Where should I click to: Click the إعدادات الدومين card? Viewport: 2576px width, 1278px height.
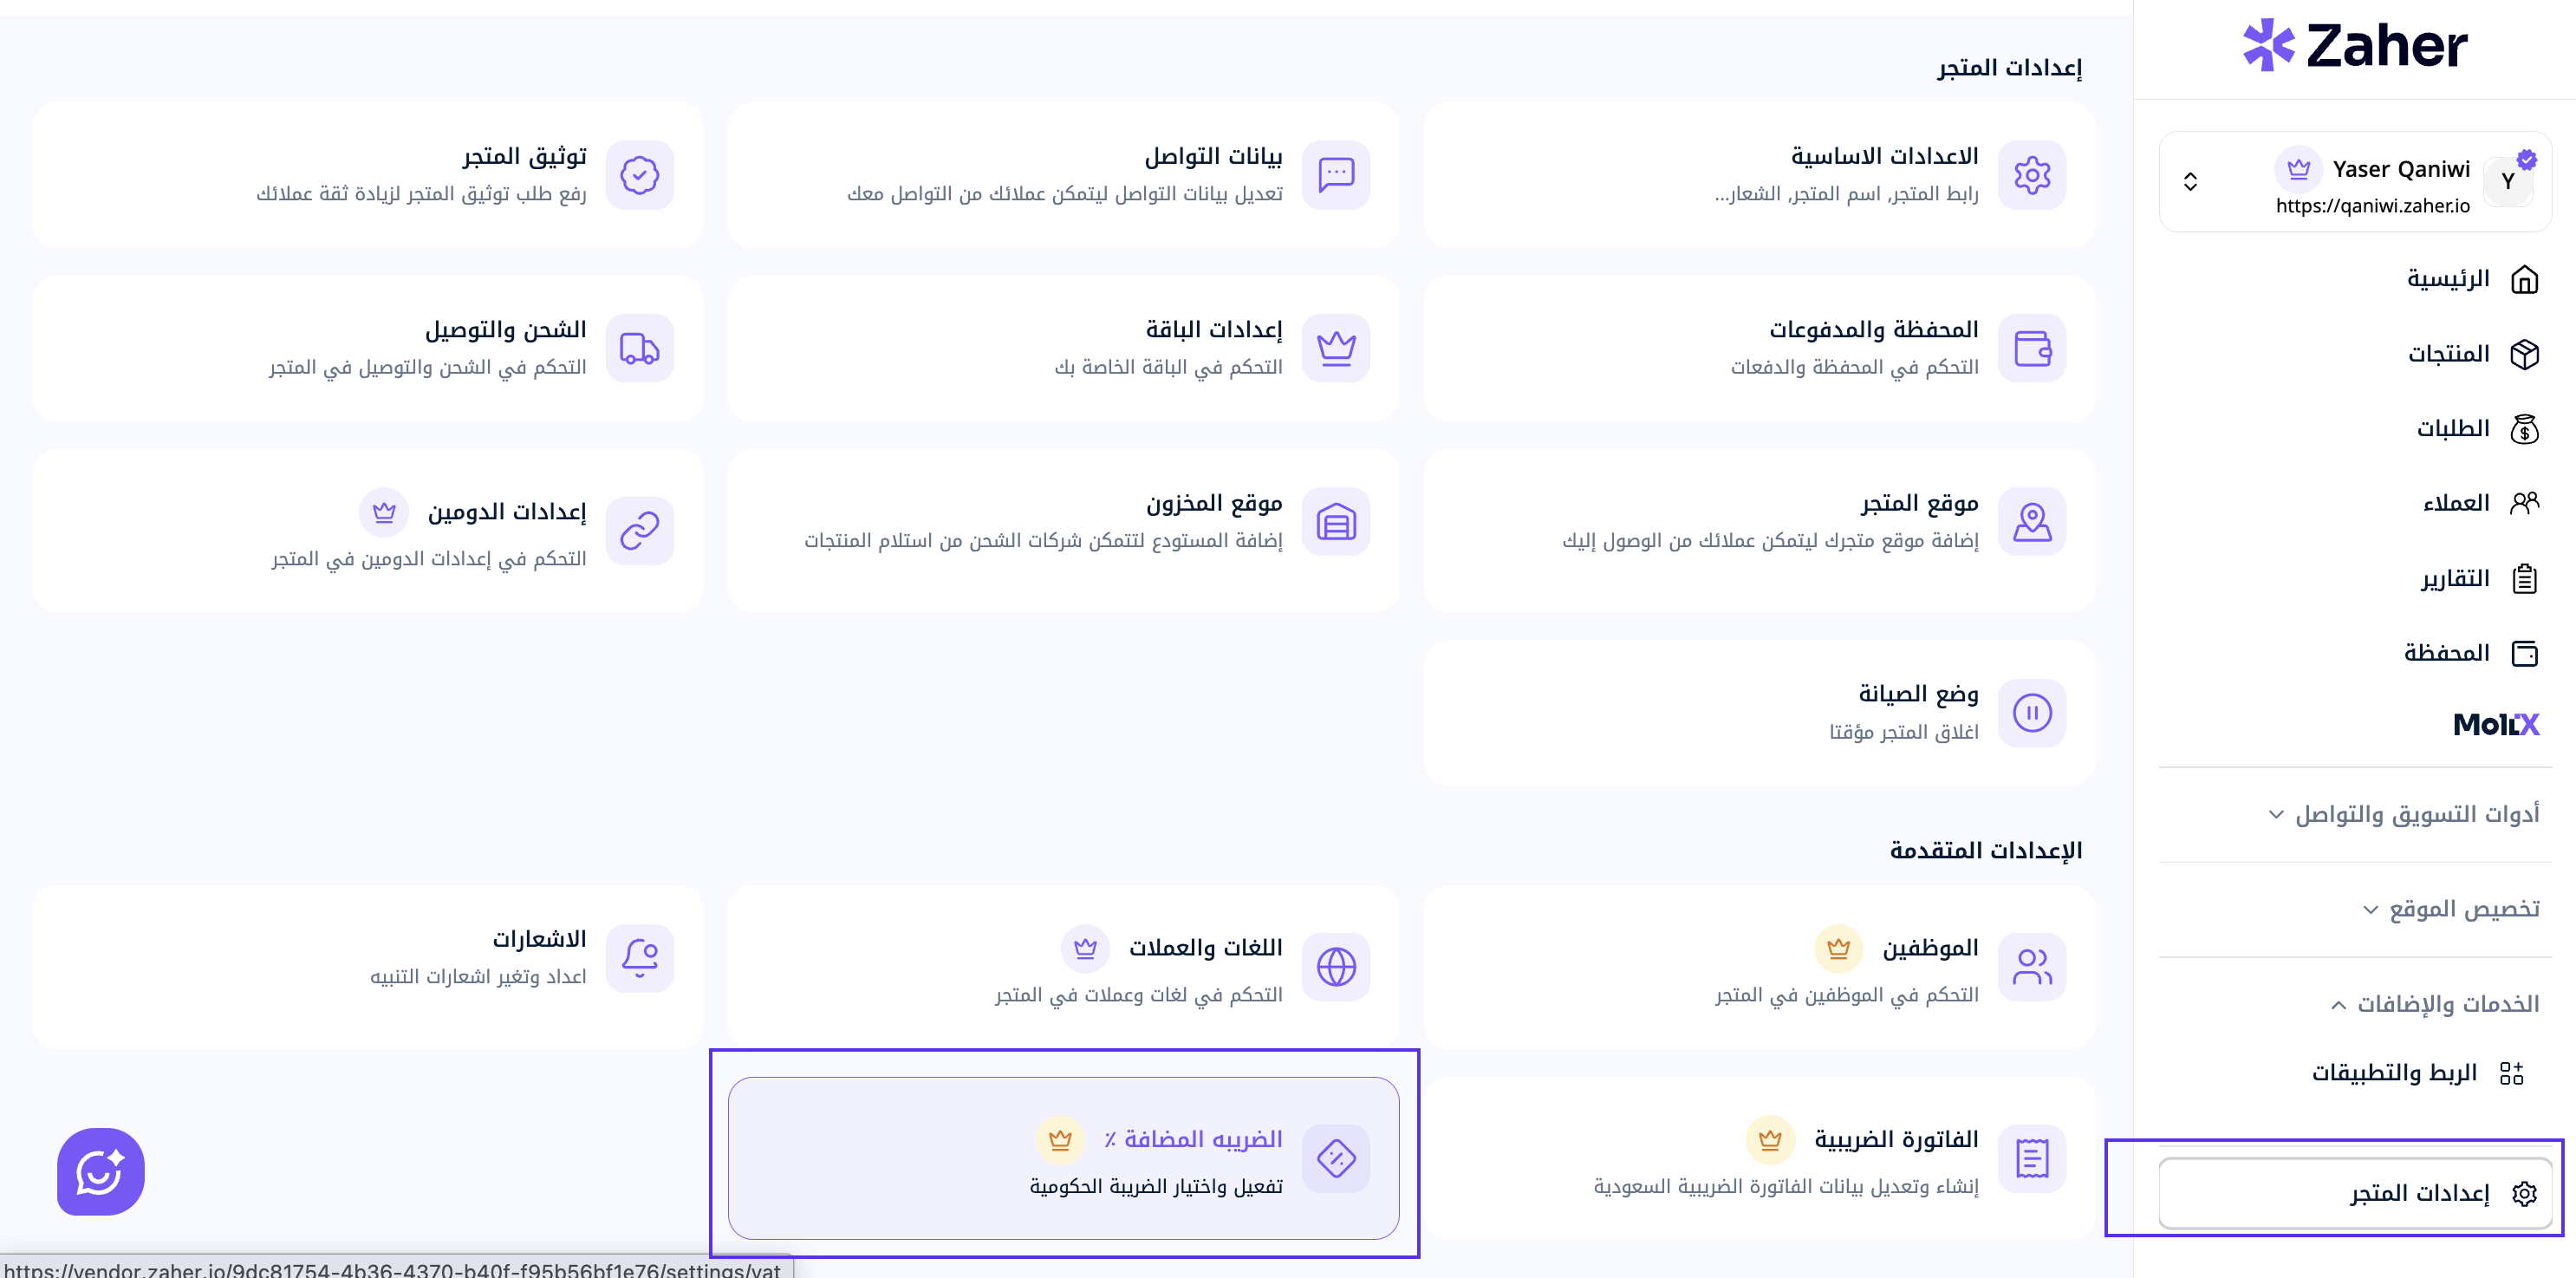368,531
